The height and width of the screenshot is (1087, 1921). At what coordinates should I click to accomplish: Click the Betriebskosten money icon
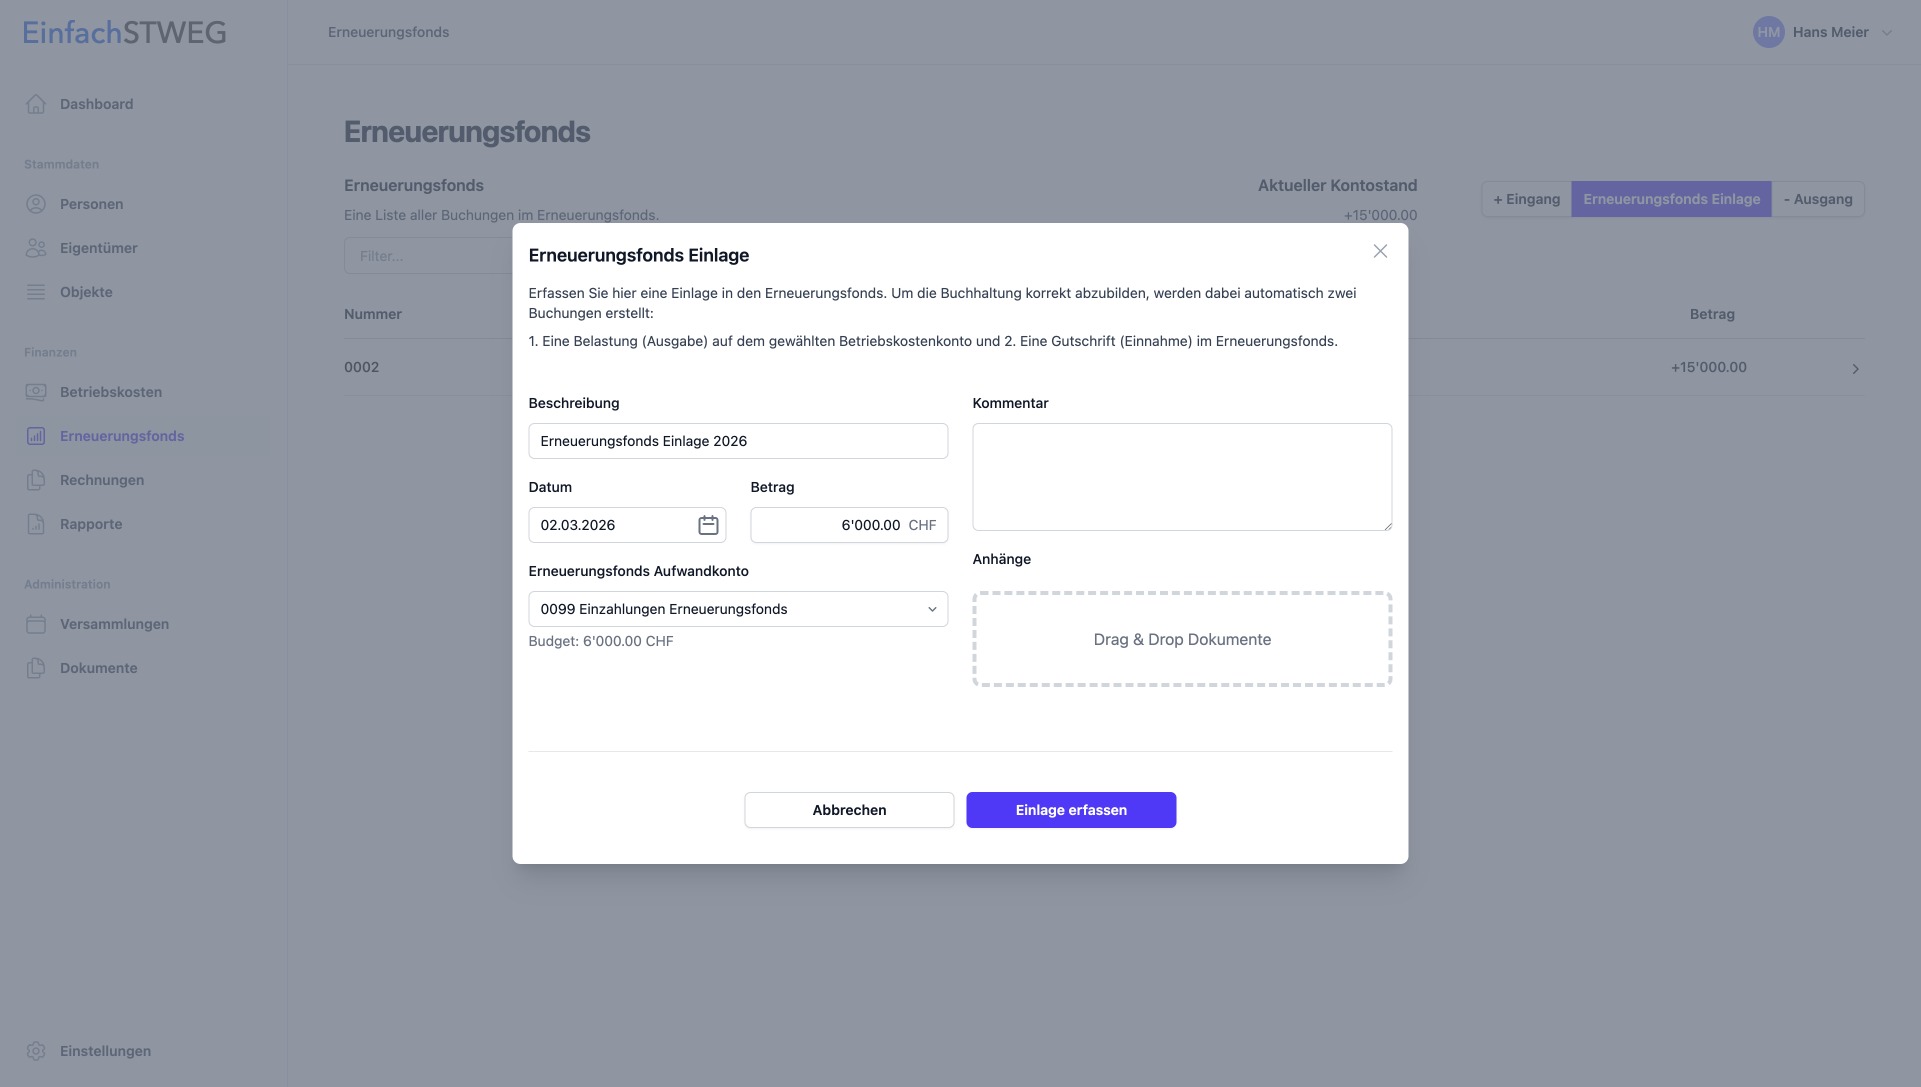36,392
